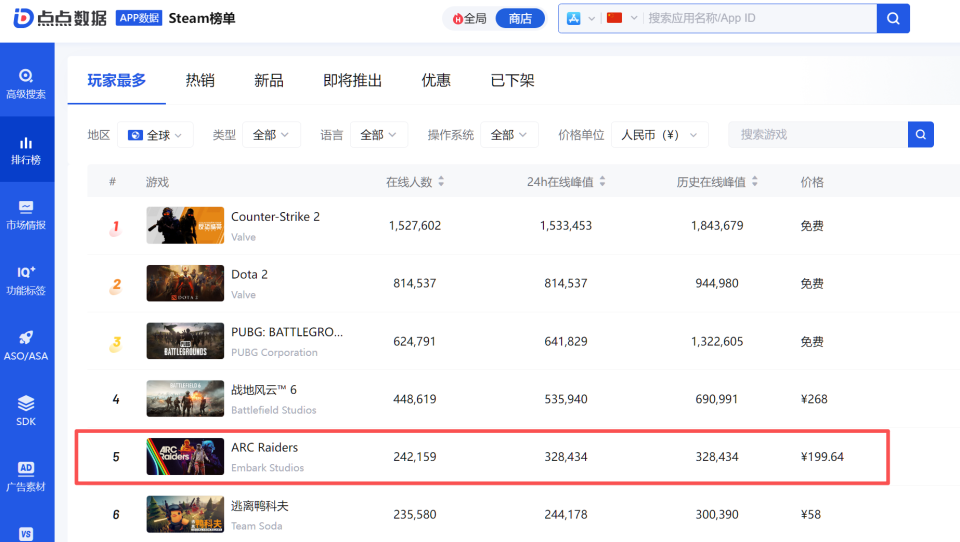The height and width of the screenshot is (542, 960).
Task: Click the 功能标签 IQ icon
Action: point(26,280)
